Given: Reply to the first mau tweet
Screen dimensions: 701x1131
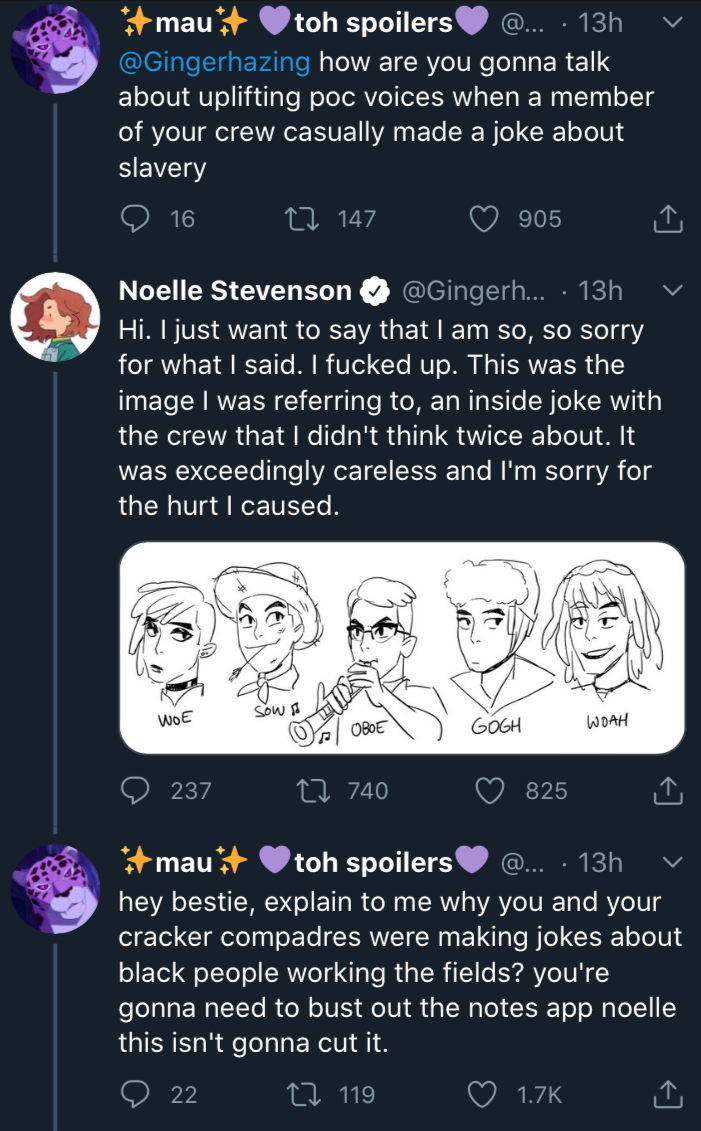Looking at the screenshot, I should [134, 218].
